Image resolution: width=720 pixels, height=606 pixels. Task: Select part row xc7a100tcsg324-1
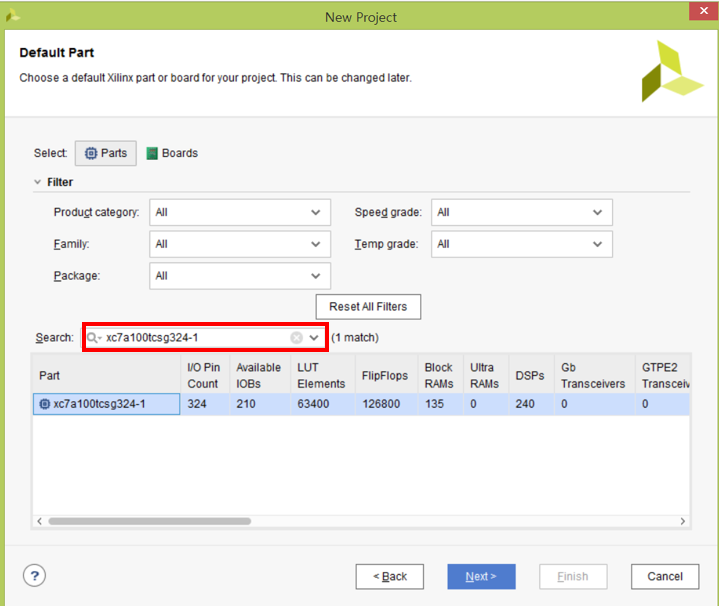coord(361,404)
